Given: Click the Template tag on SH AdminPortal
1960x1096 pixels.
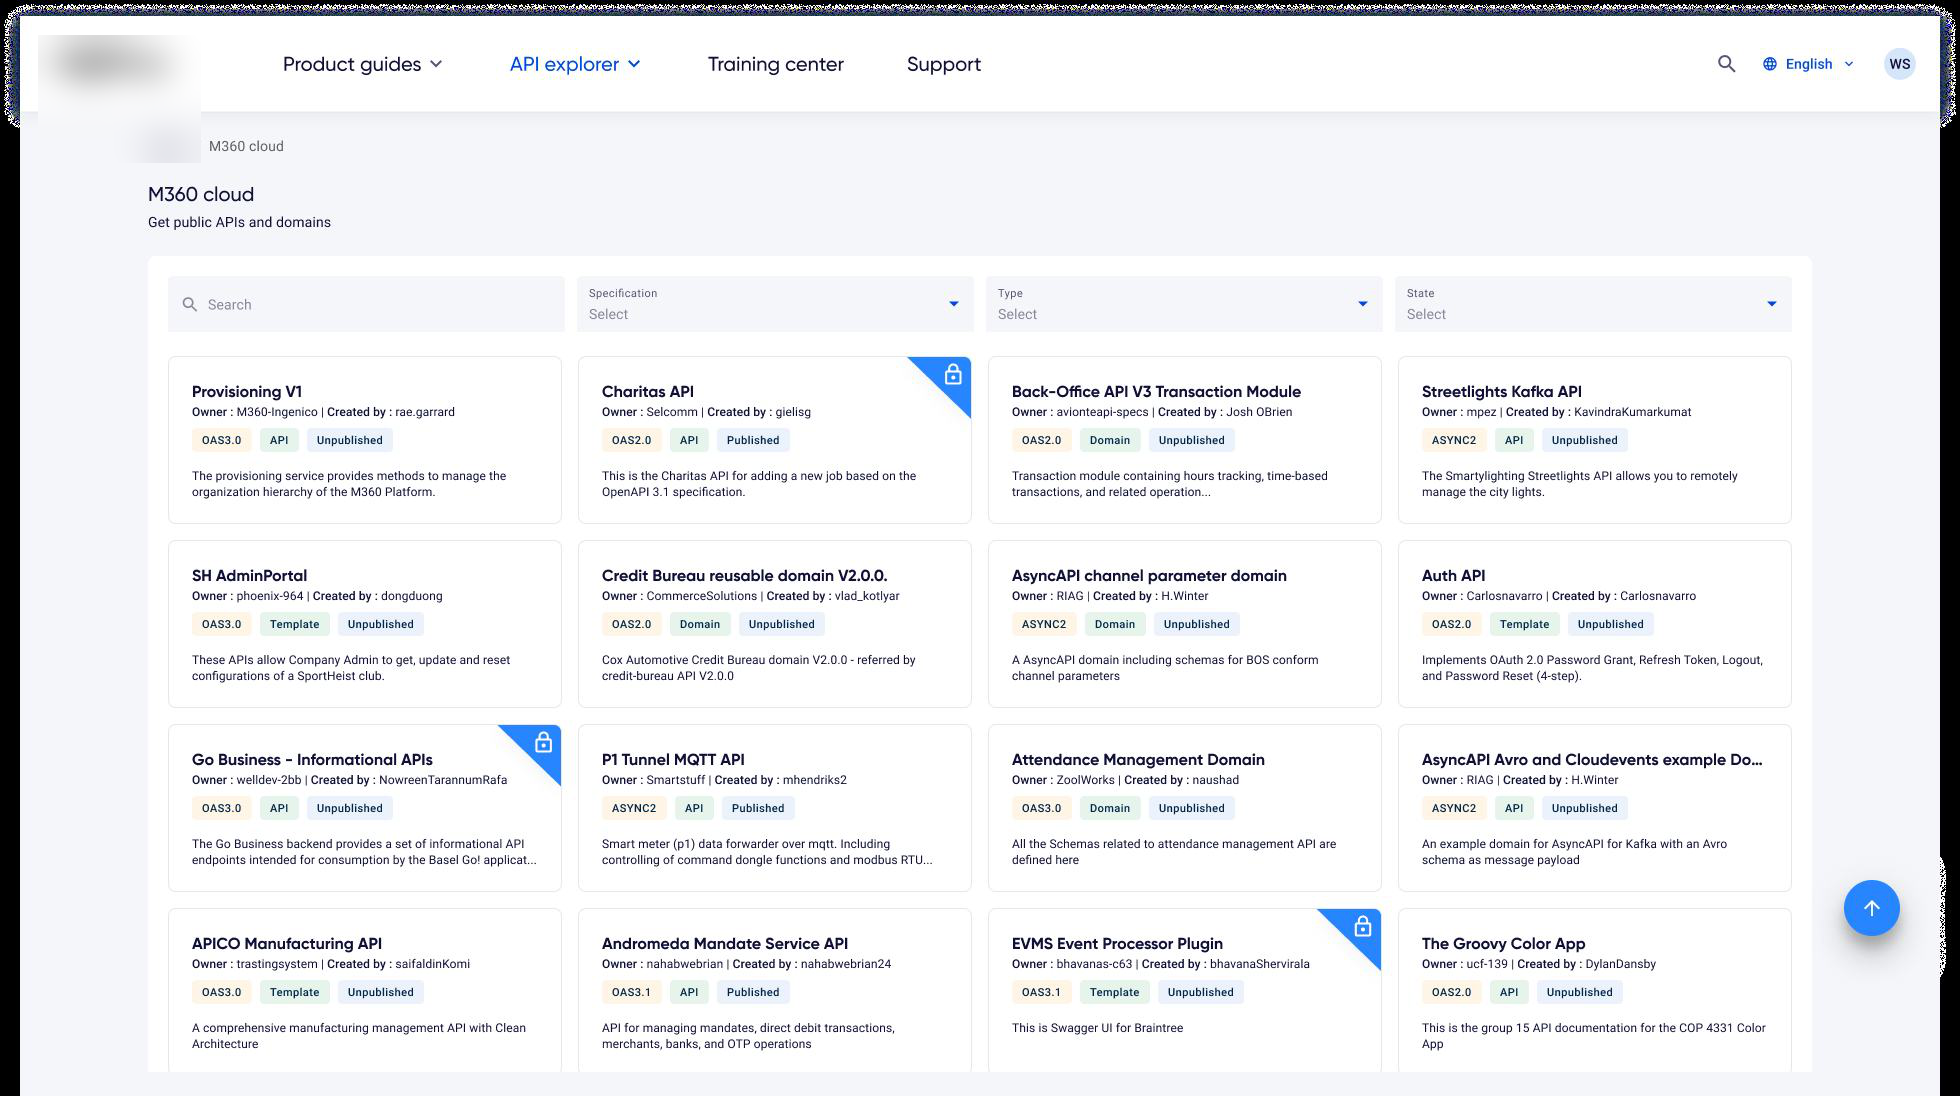Looking at the screenshot, I should [x=294, y=624].
